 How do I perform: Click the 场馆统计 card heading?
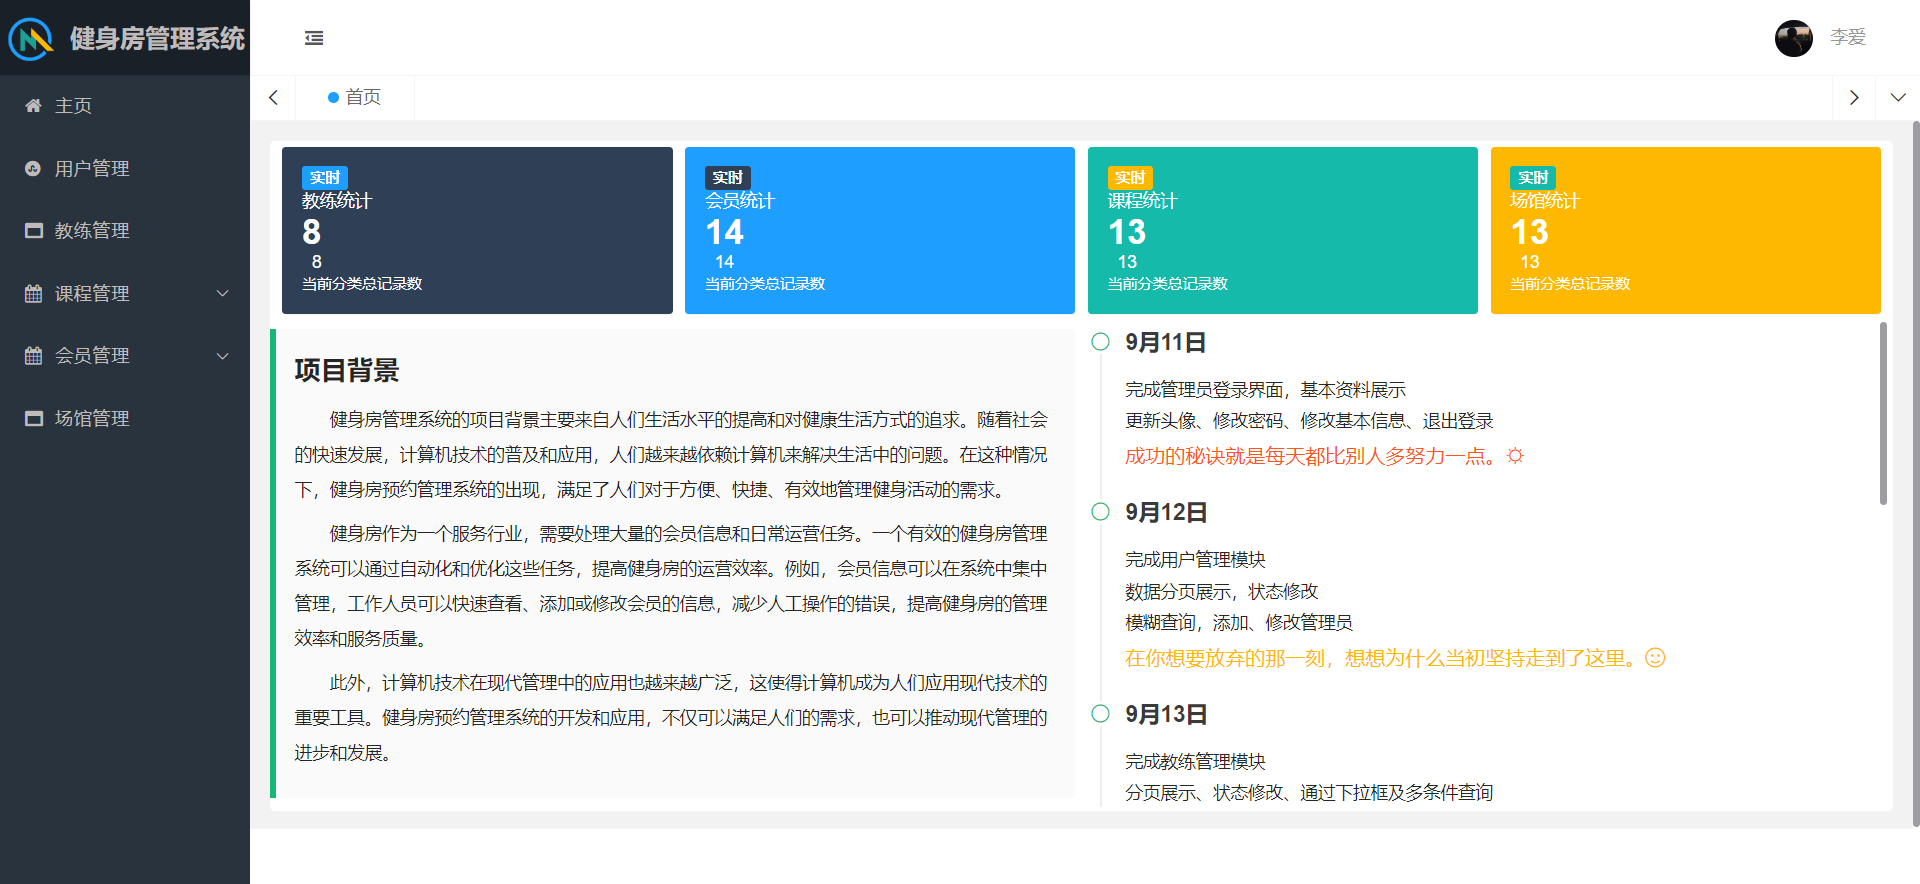pyautogui.click(x=1545, y=200)
